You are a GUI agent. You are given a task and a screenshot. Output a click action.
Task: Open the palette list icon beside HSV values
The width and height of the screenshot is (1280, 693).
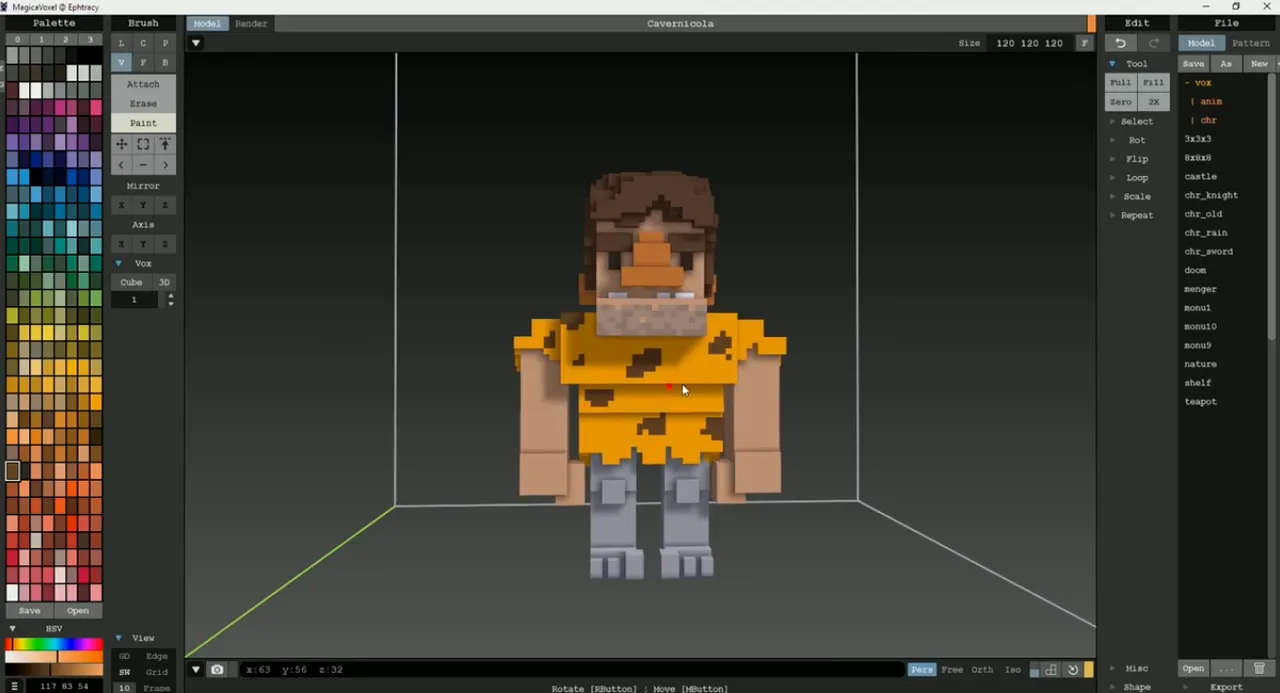coord(15,686)
